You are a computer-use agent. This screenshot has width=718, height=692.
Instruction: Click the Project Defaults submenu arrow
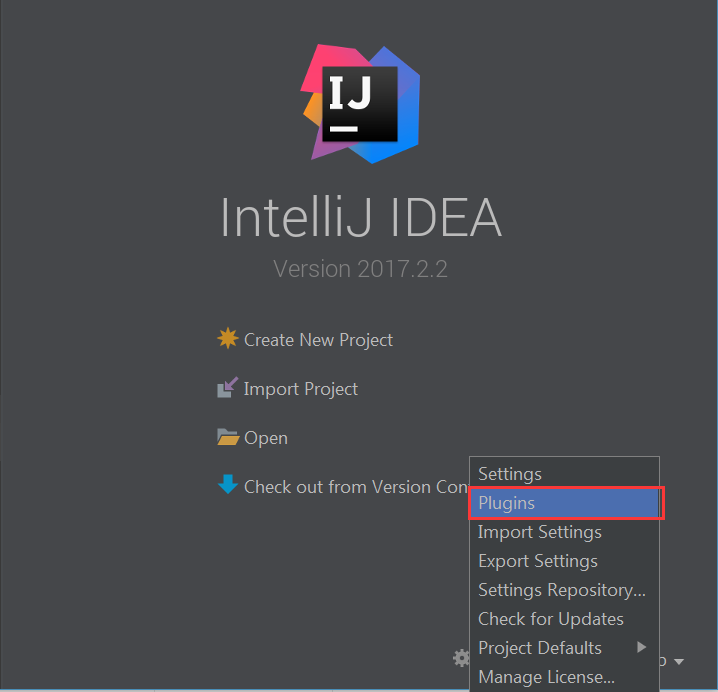(642, 647)
